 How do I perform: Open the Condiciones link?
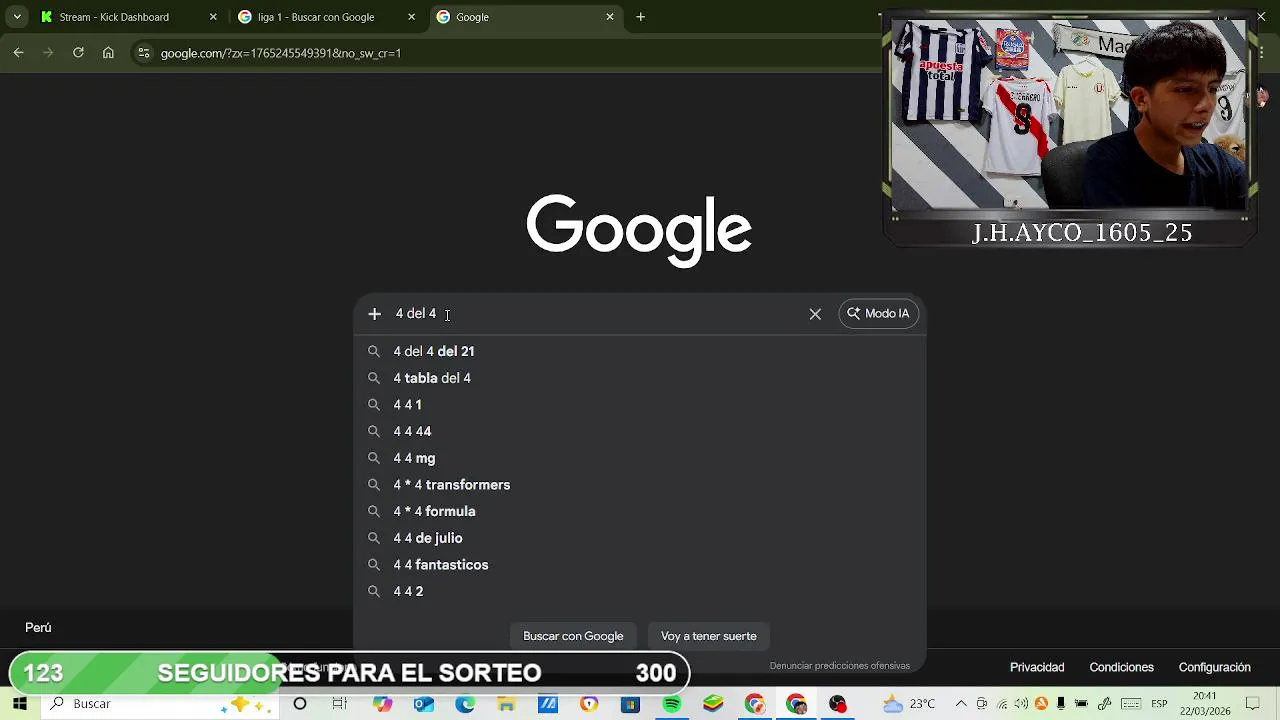point(1121,667)
